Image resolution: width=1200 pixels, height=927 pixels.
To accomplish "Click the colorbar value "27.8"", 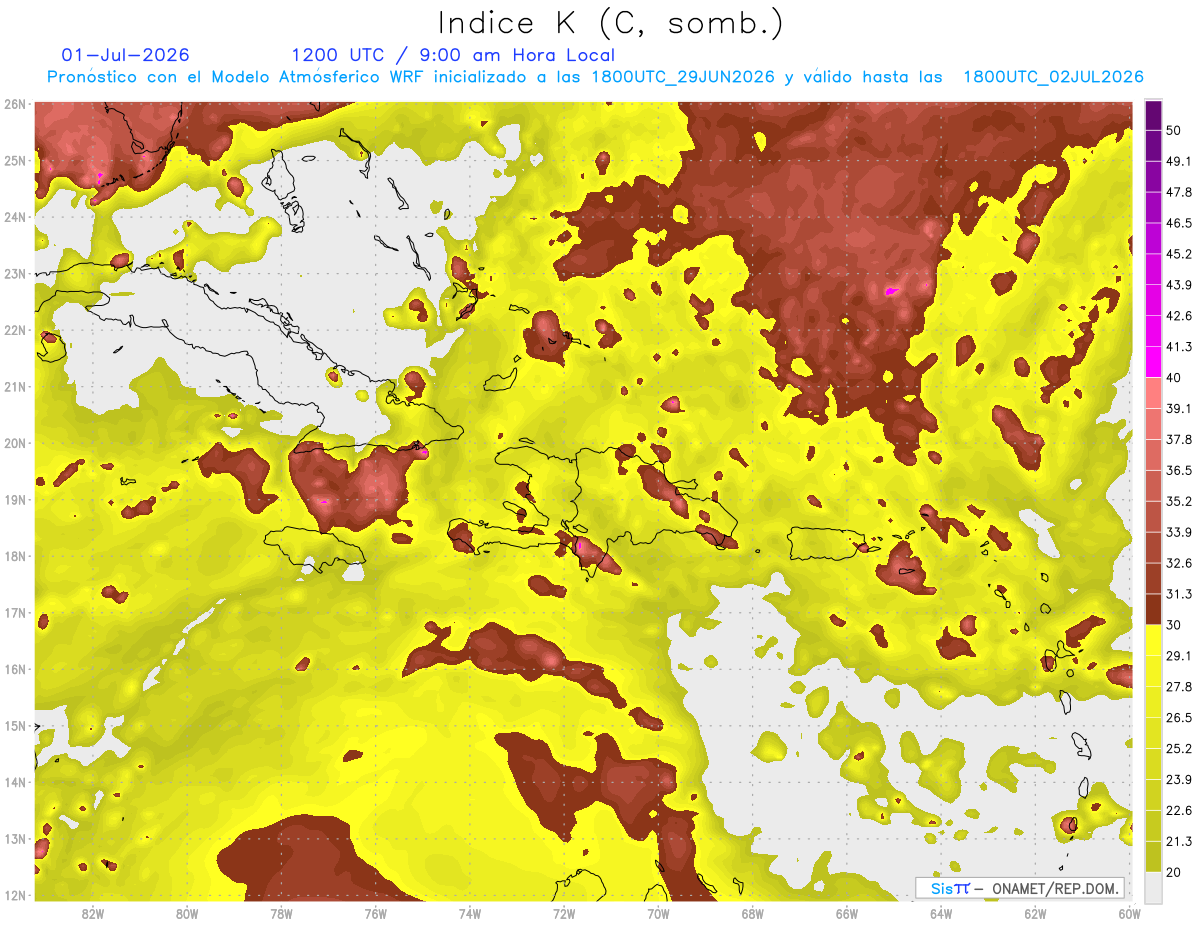I will point(1179,687).
